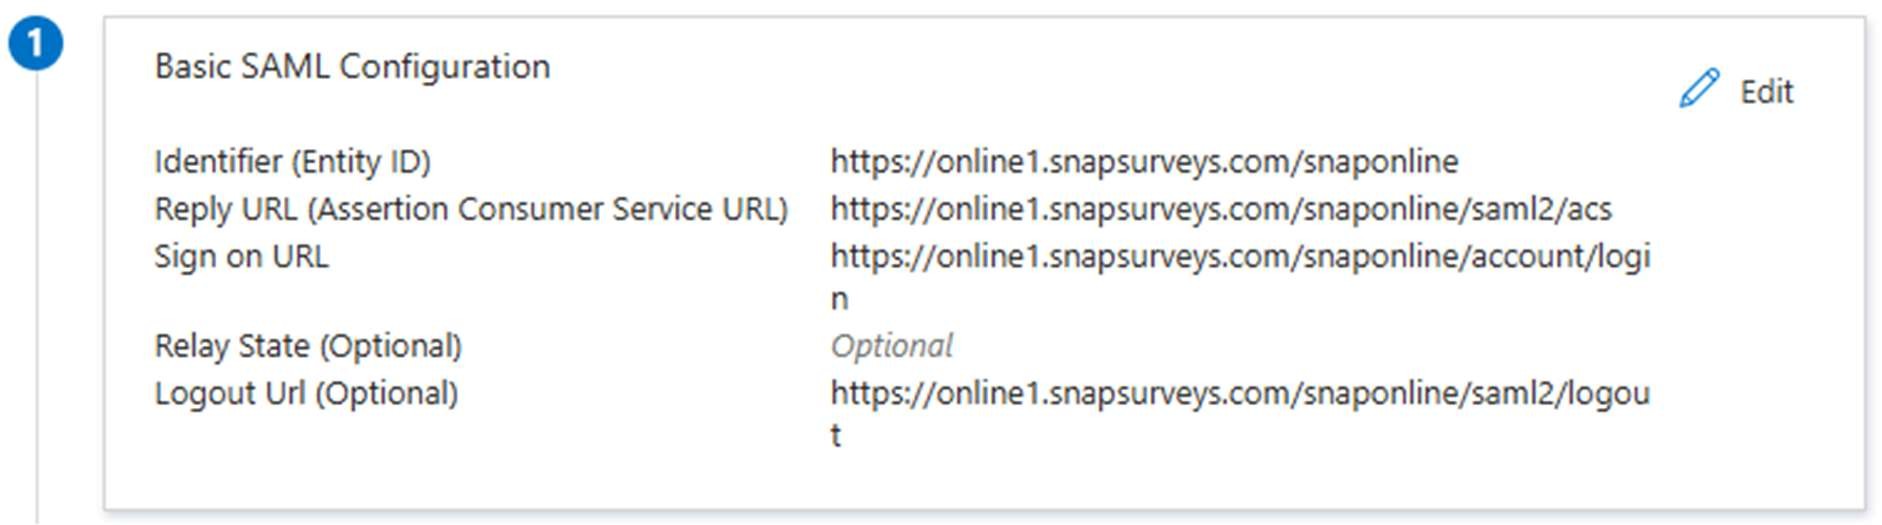Click the word Basic in the card title
The width and height of the screenshot is (1882, 525).
coord(192,67)
